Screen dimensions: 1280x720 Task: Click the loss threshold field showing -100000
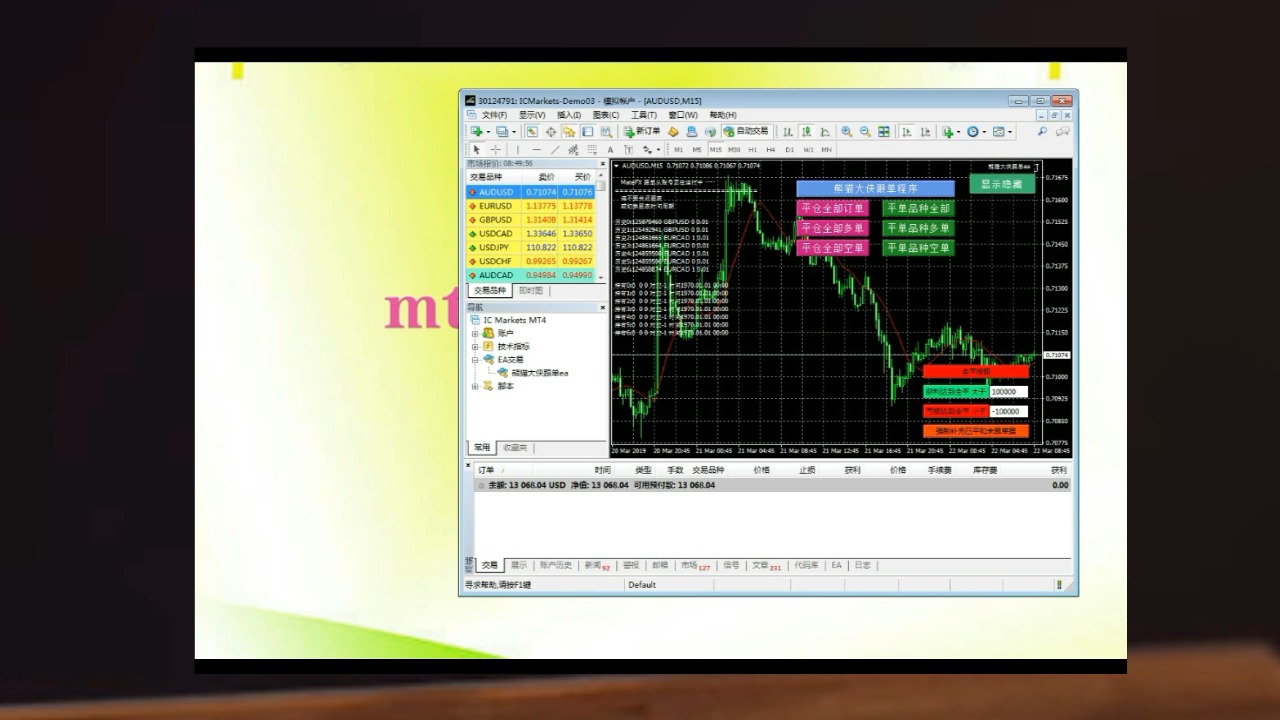1008,411
